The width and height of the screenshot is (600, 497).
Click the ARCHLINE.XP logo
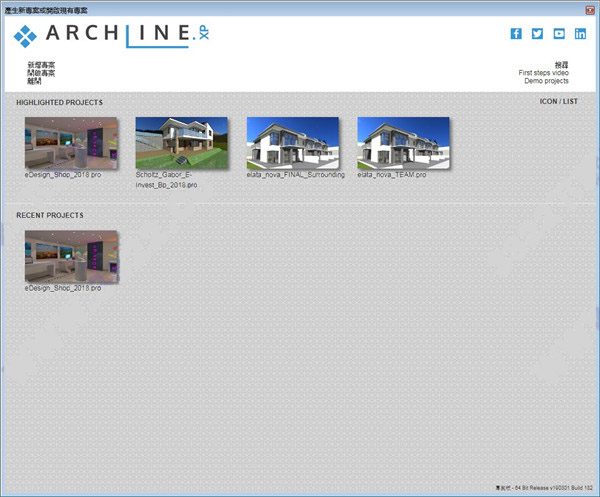click(x=111, y=36)
